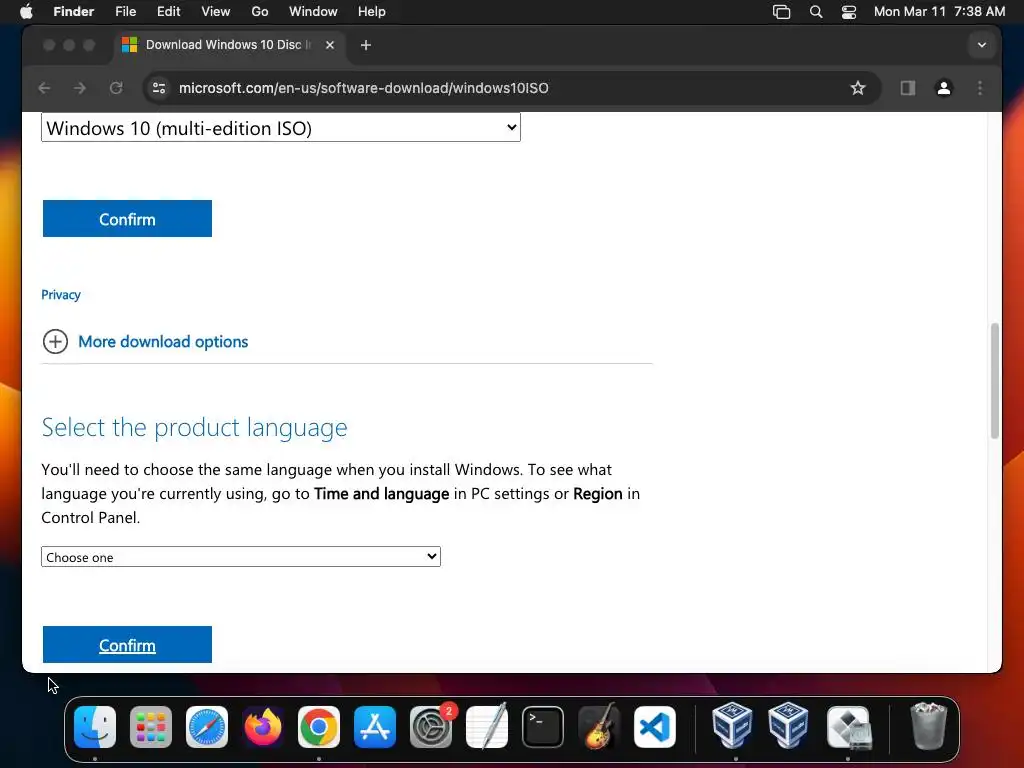Open the Finder menu
The image size is (1024, 768).
pyautogui.click(x=73, y=12)
